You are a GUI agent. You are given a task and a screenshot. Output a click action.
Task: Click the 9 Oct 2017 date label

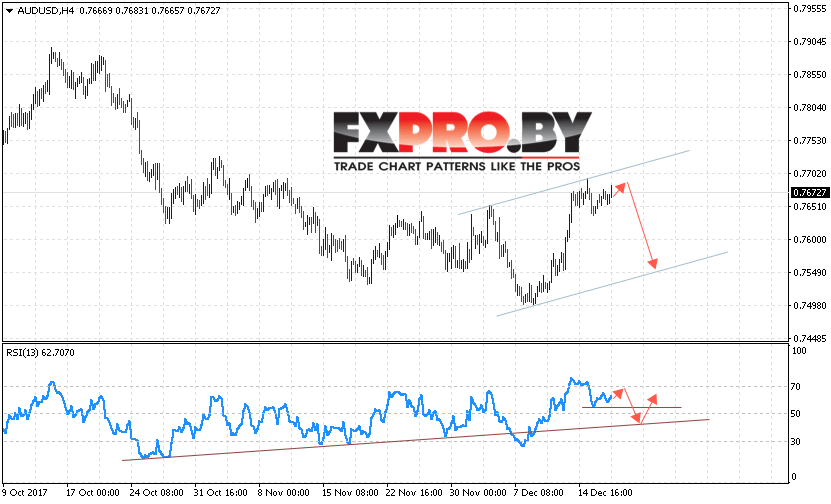pyautogui.click(x=24, y=493)
